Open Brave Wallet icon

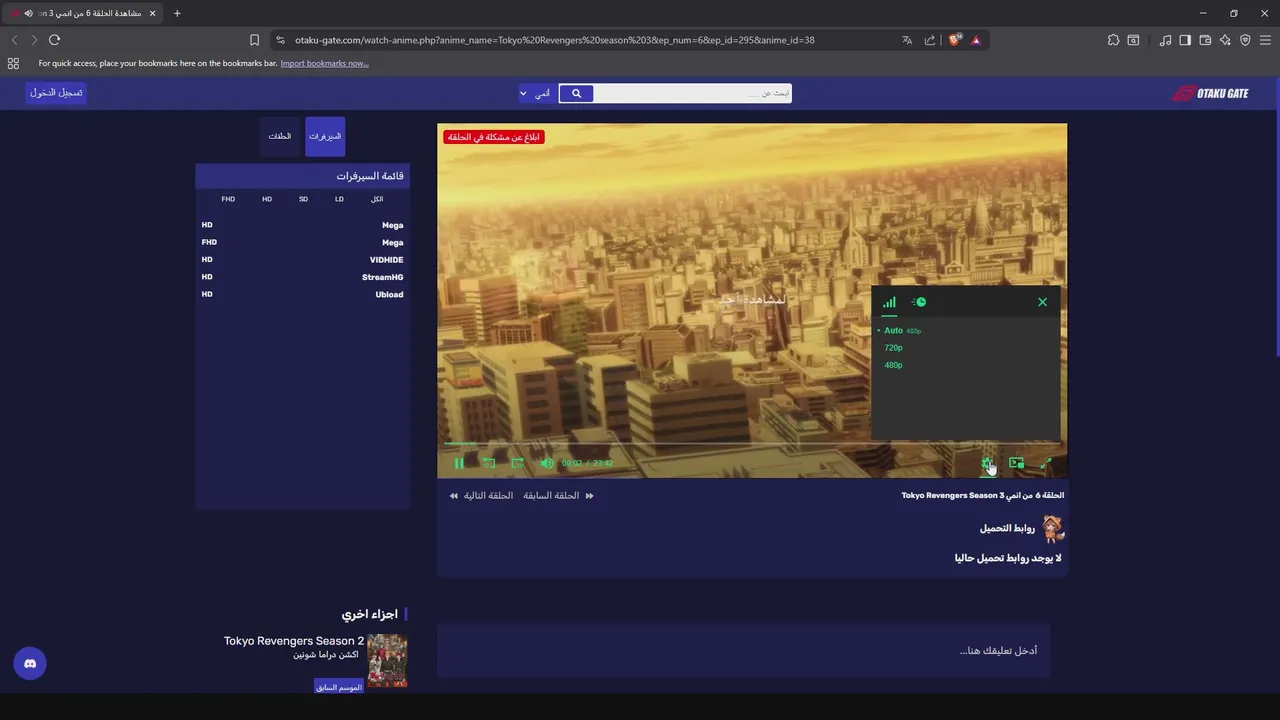tap(1205, 40)
